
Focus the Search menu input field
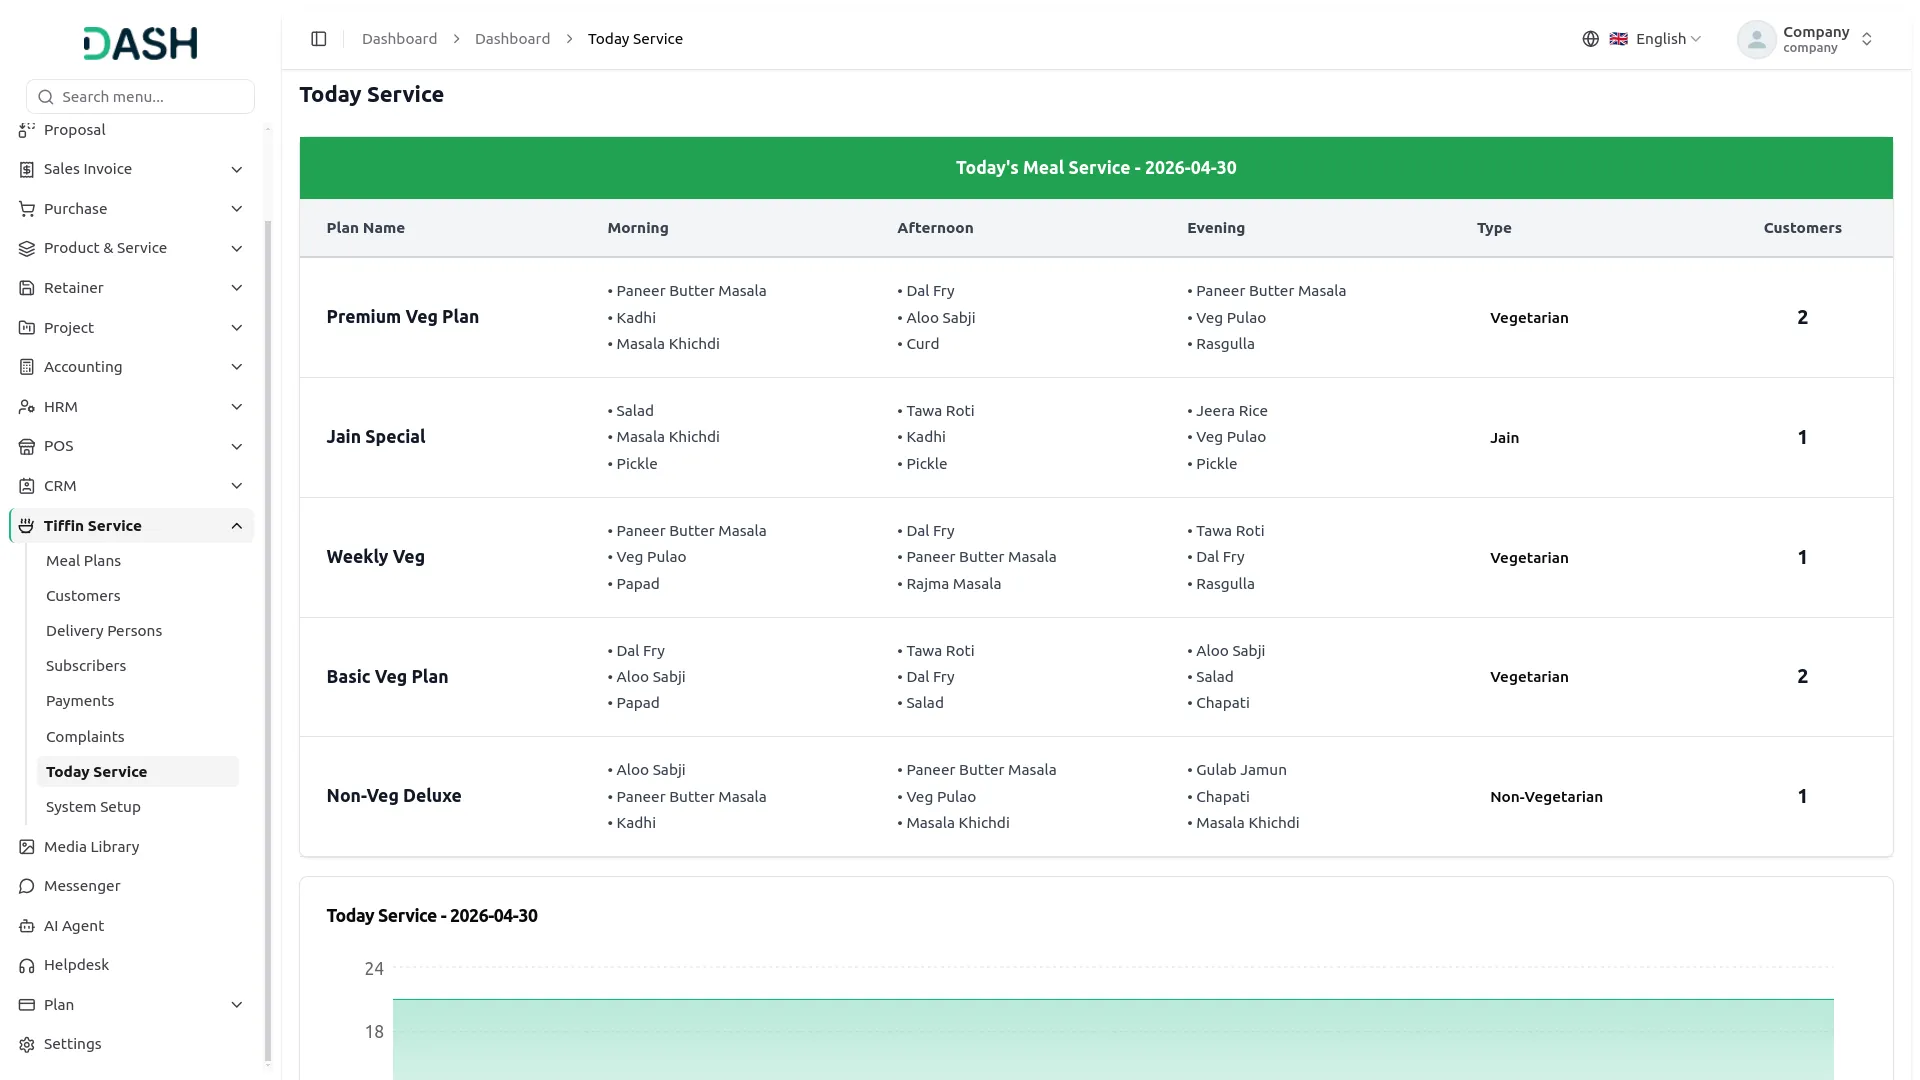click(140, 97)
